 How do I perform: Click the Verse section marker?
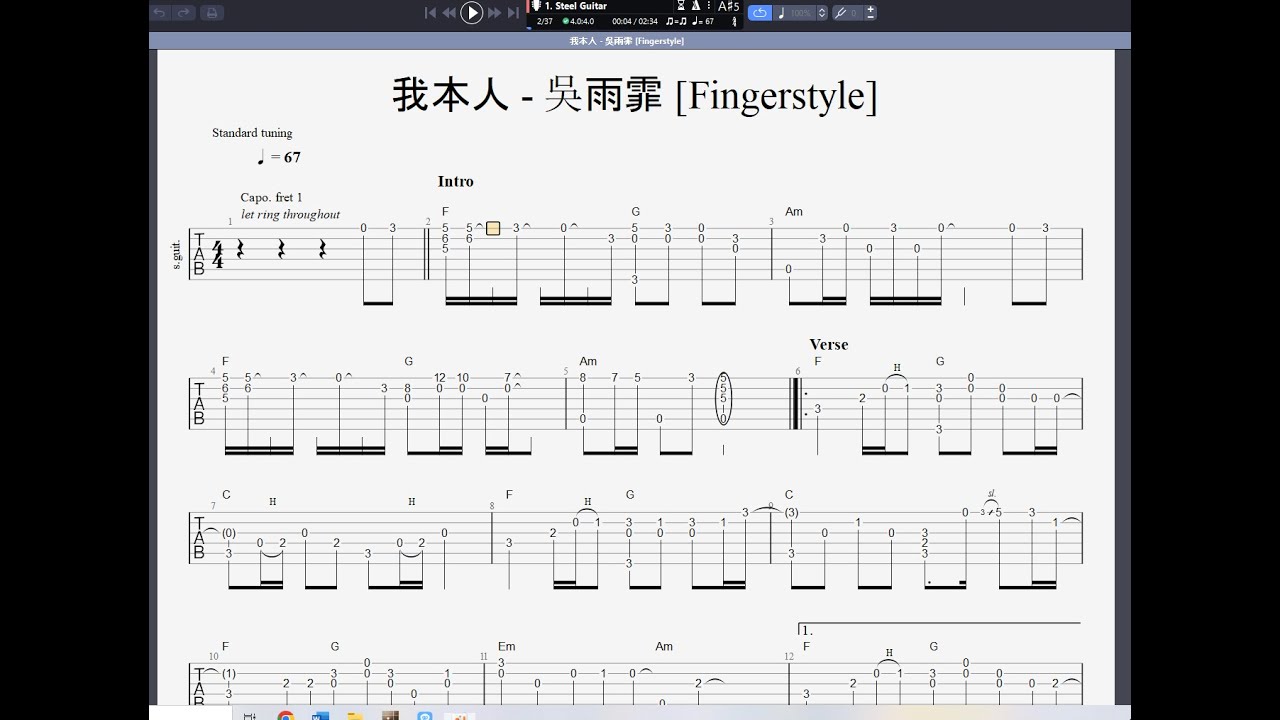pyautogui.click(x=828, y=344)
